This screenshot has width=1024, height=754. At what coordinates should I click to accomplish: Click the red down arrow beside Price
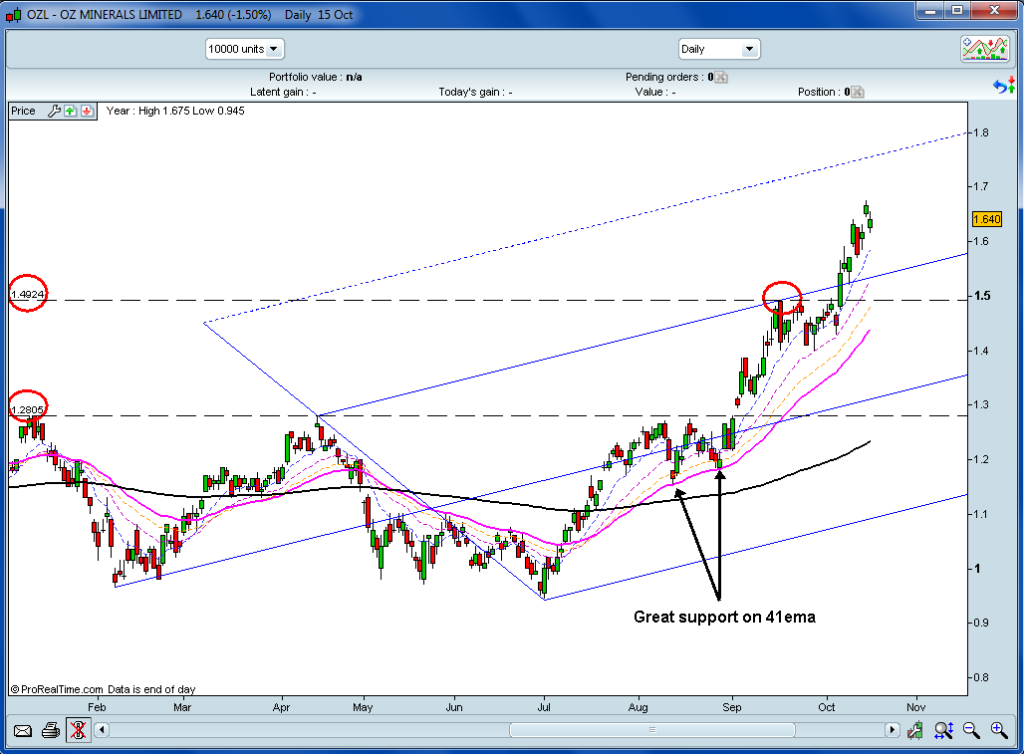pos(87,111)
